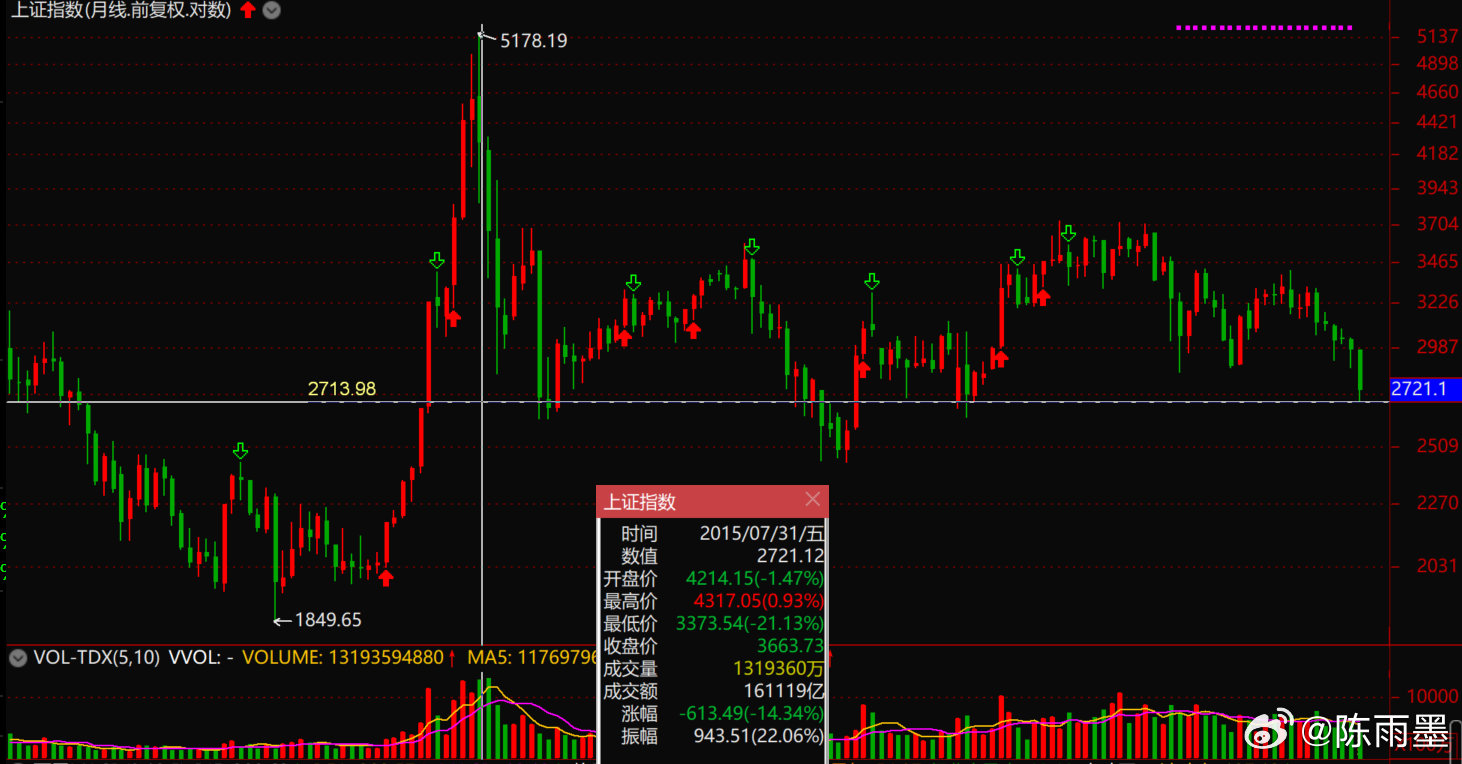This screenshot has height=764, width=1462.
Task: Open the dropdown beside the 上证指数 chart title
Action: click(x=271, y=11)
